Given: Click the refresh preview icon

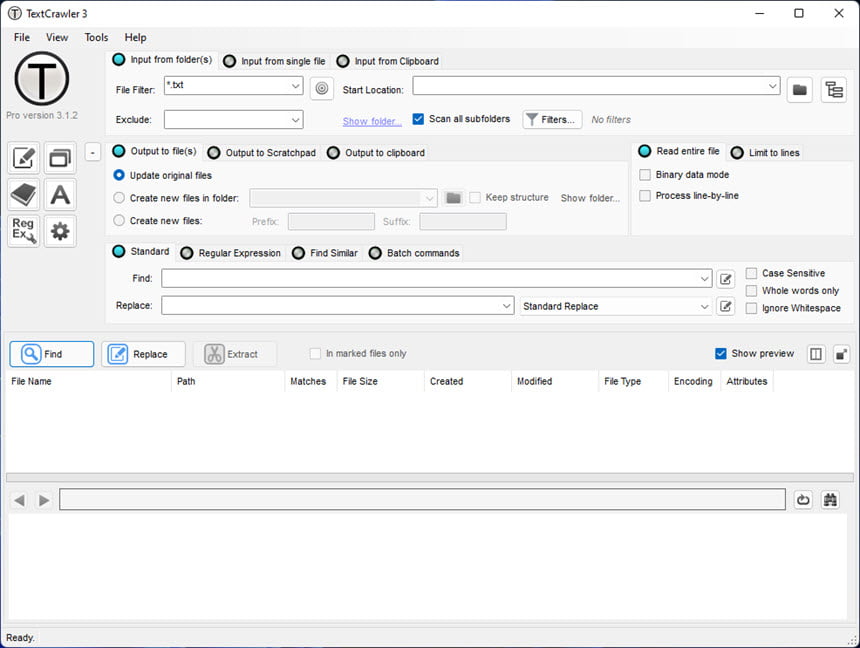Looking at the screenshot, I should click(803, 499).
